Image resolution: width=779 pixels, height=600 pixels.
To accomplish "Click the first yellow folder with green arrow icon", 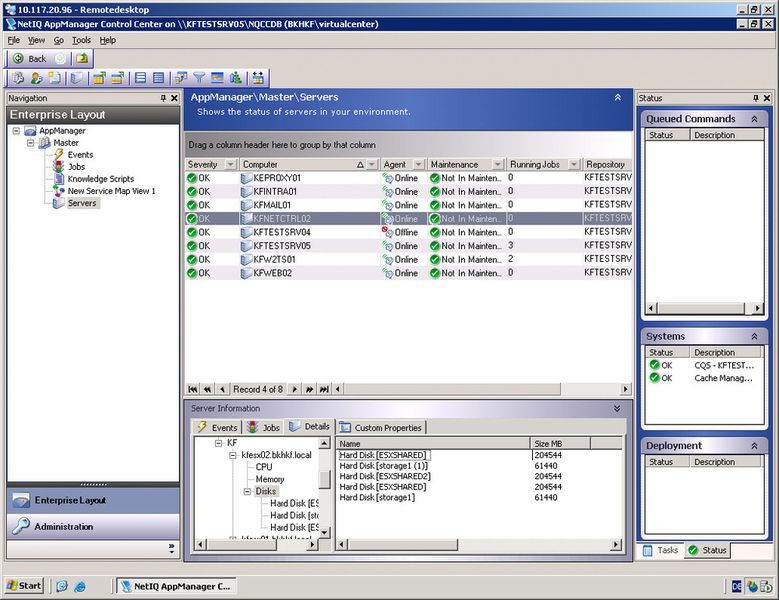I will point(99,78).
